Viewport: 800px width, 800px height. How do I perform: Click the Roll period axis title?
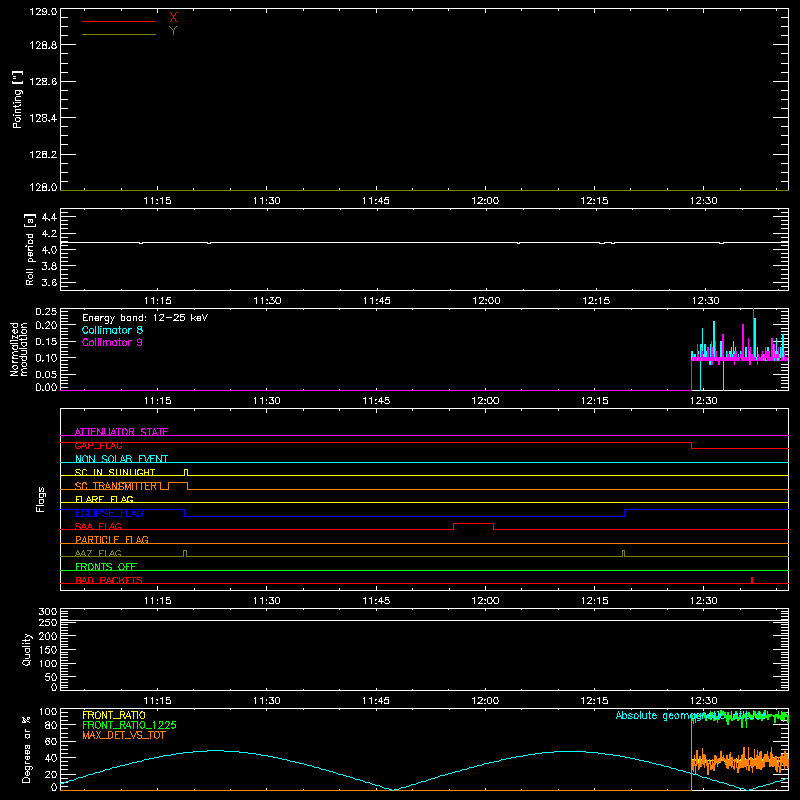click(30, 249)
